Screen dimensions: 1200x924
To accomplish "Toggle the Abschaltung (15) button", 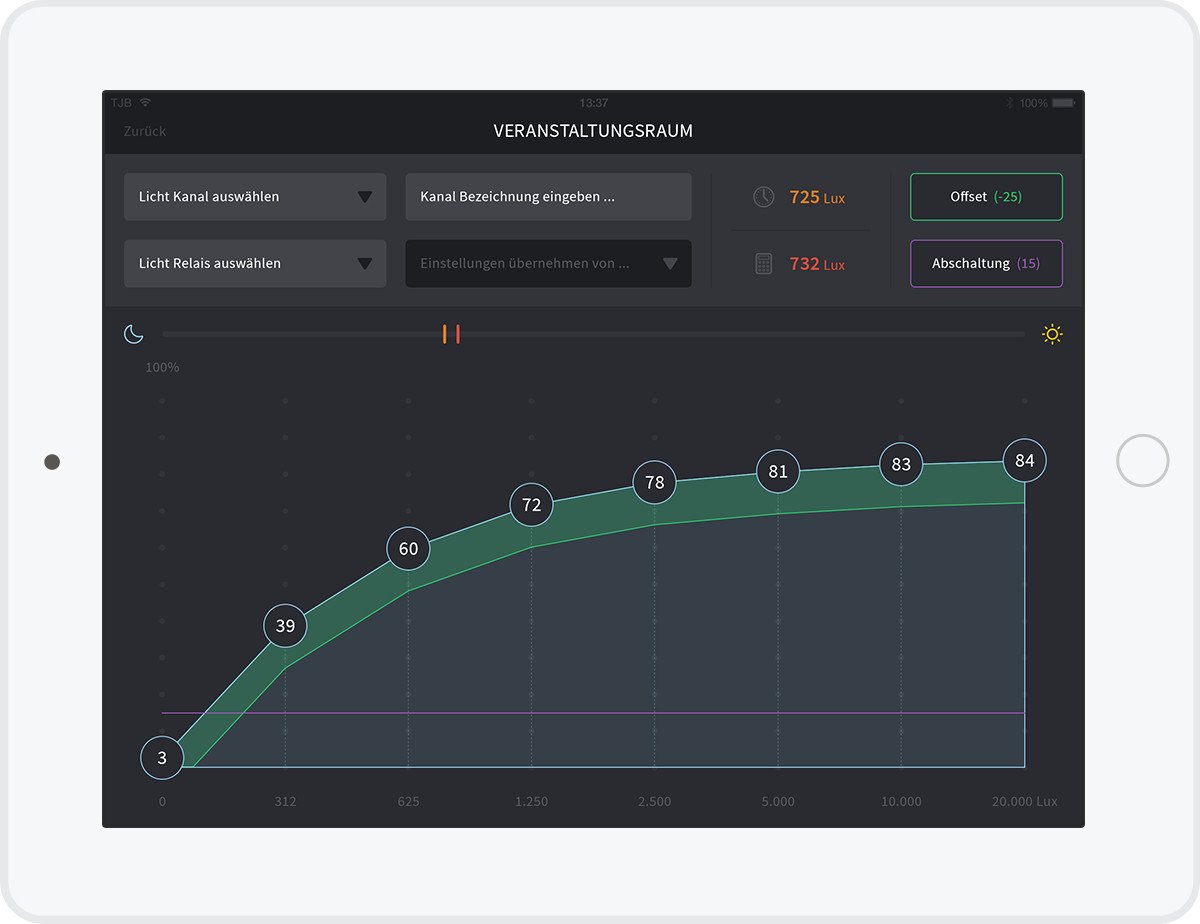I will click(985, 264).
